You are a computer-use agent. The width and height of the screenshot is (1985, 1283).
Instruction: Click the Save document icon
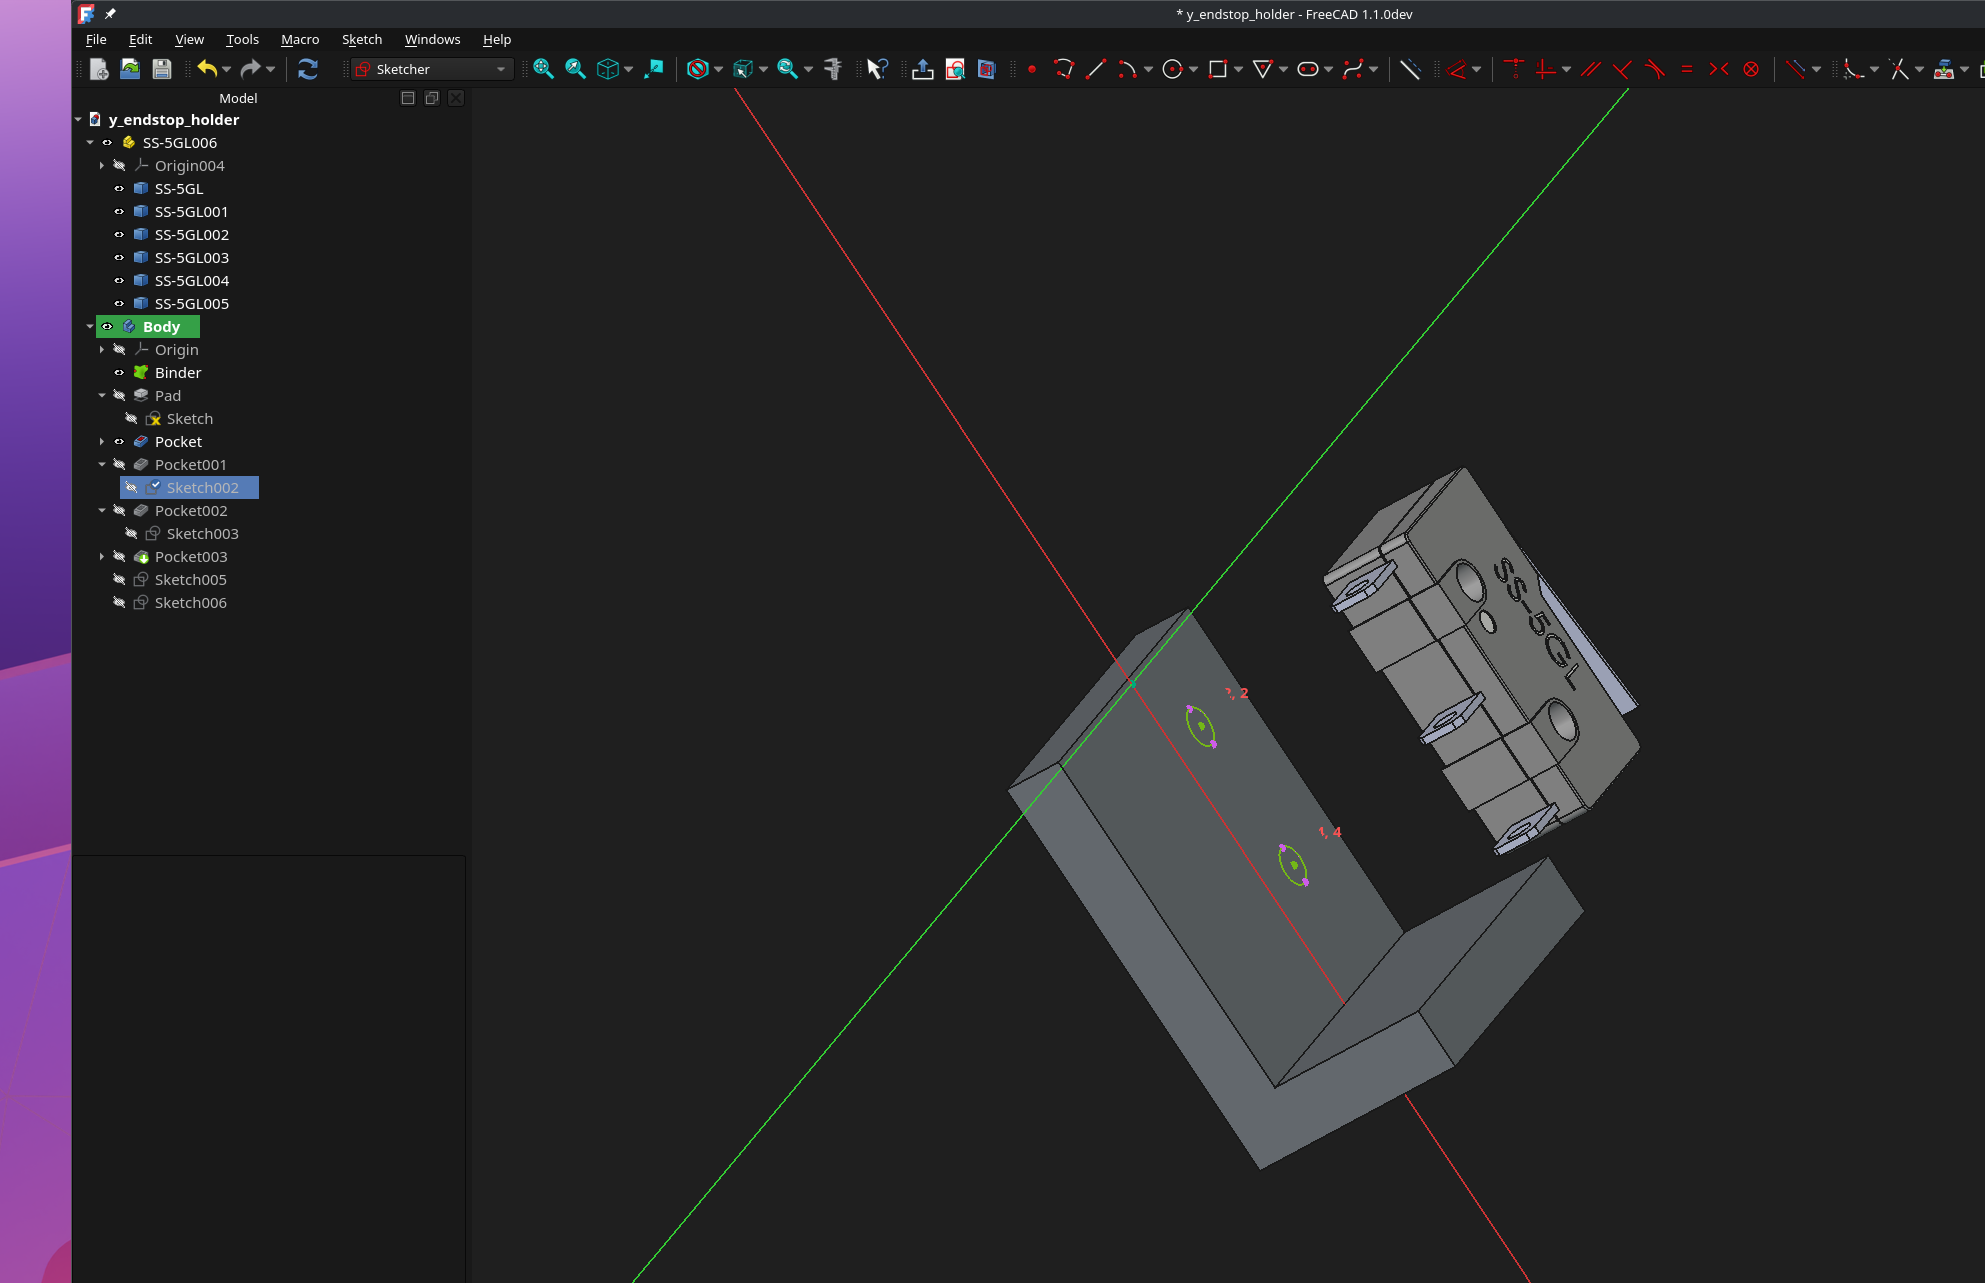click(162, 69)
